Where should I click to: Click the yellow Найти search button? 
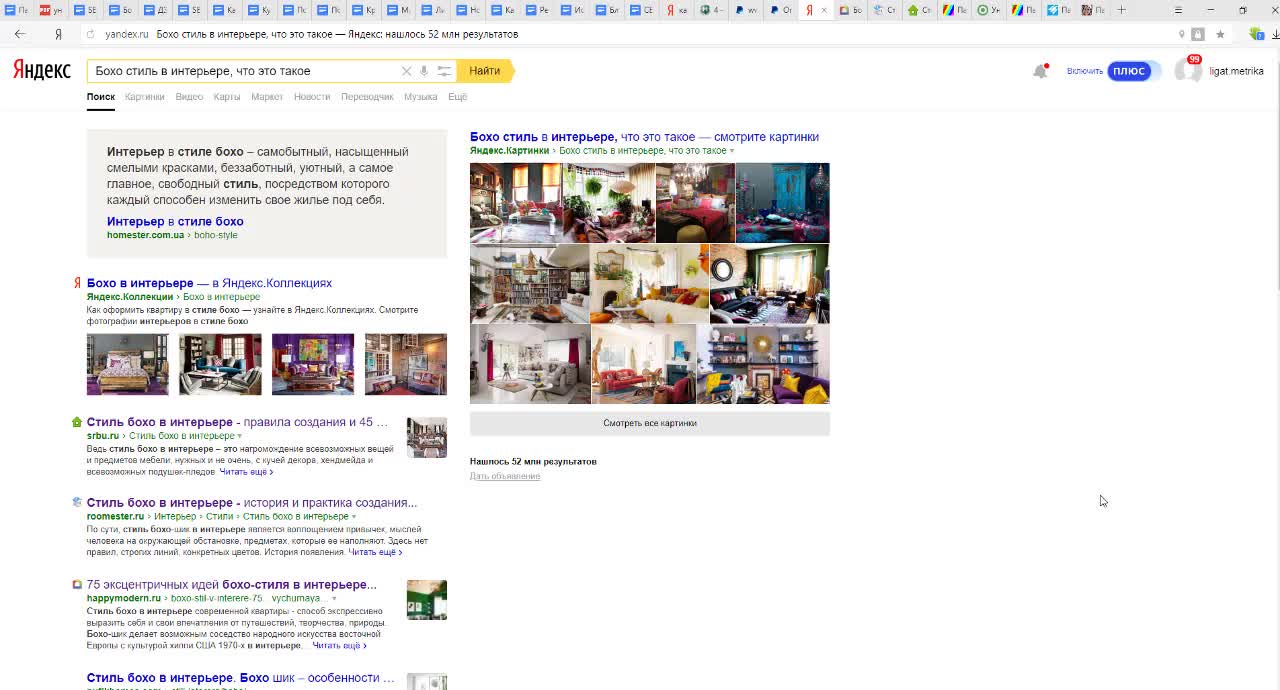pos(485,71)
